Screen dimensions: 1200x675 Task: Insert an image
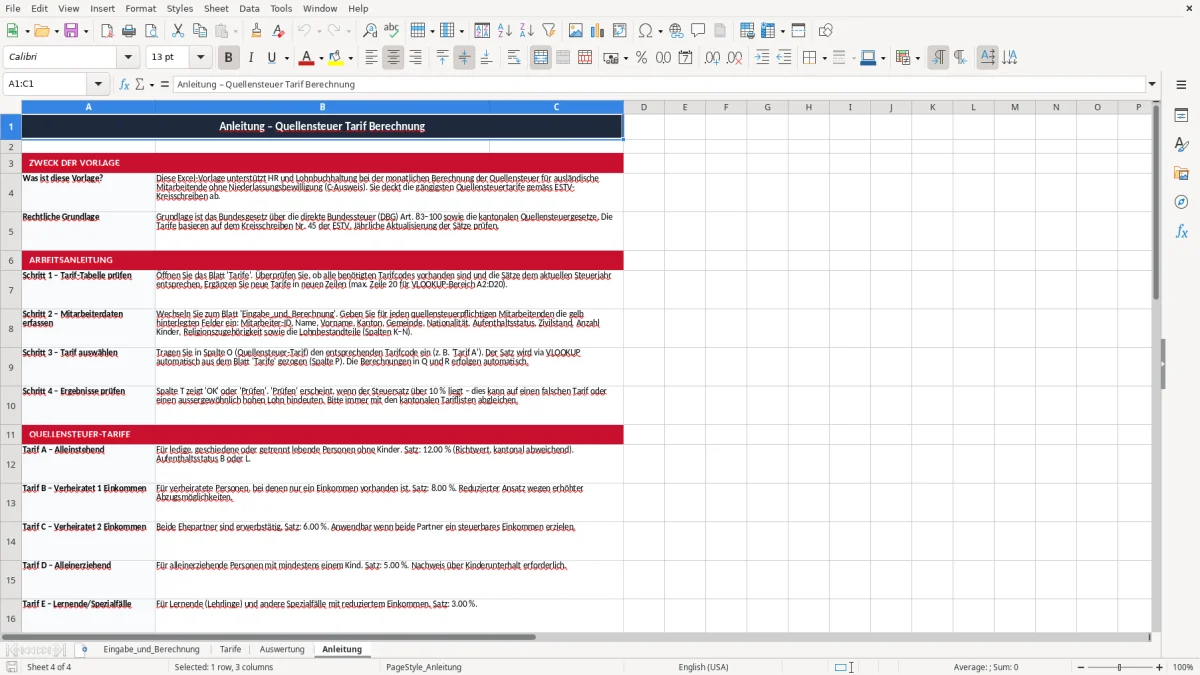(x=576, y=31)
